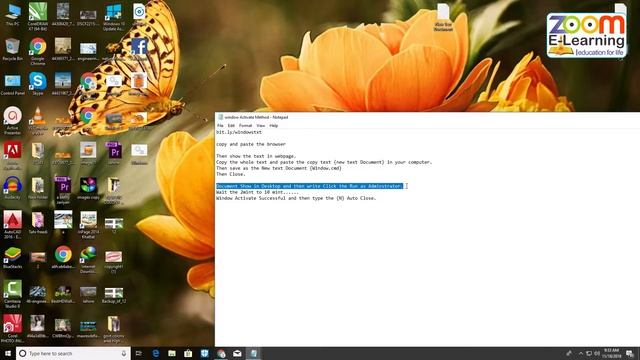Open Notepad's View menu
The width and height of the screenshot is (640, 360).
pyautogui.click(x=260, y=126)
